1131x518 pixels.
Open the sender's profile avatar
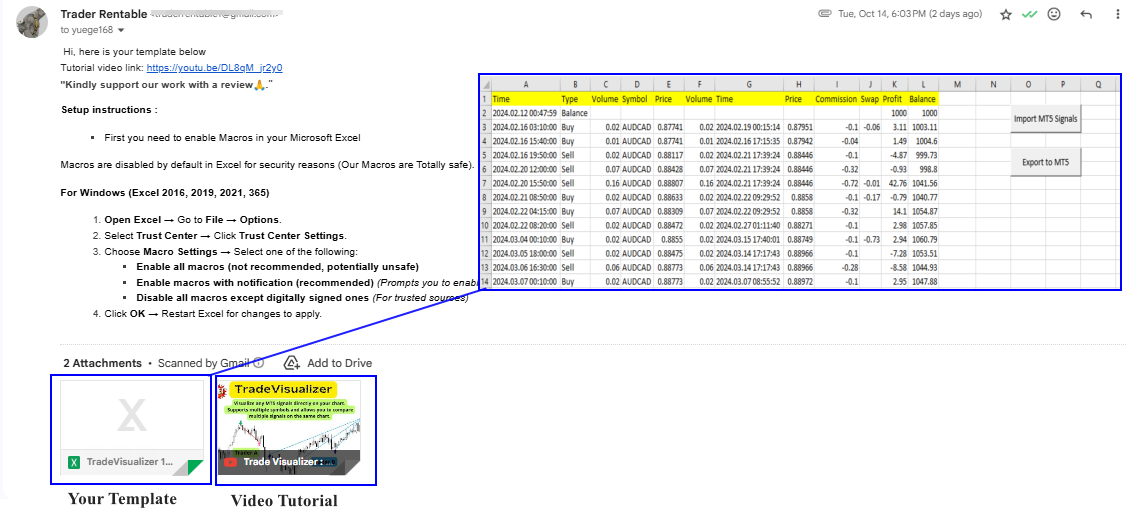pos(32,22)
